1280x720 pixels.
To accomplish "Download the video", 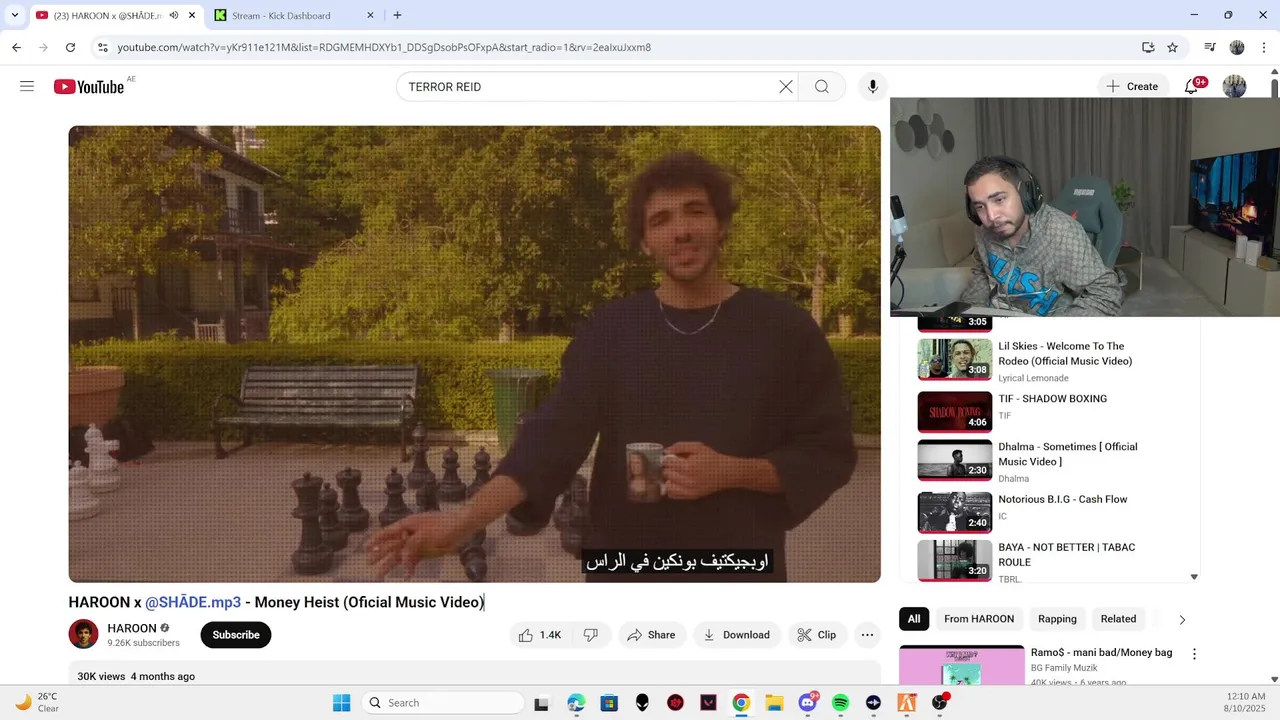I will pyautogui.click(x=737, y=635).
